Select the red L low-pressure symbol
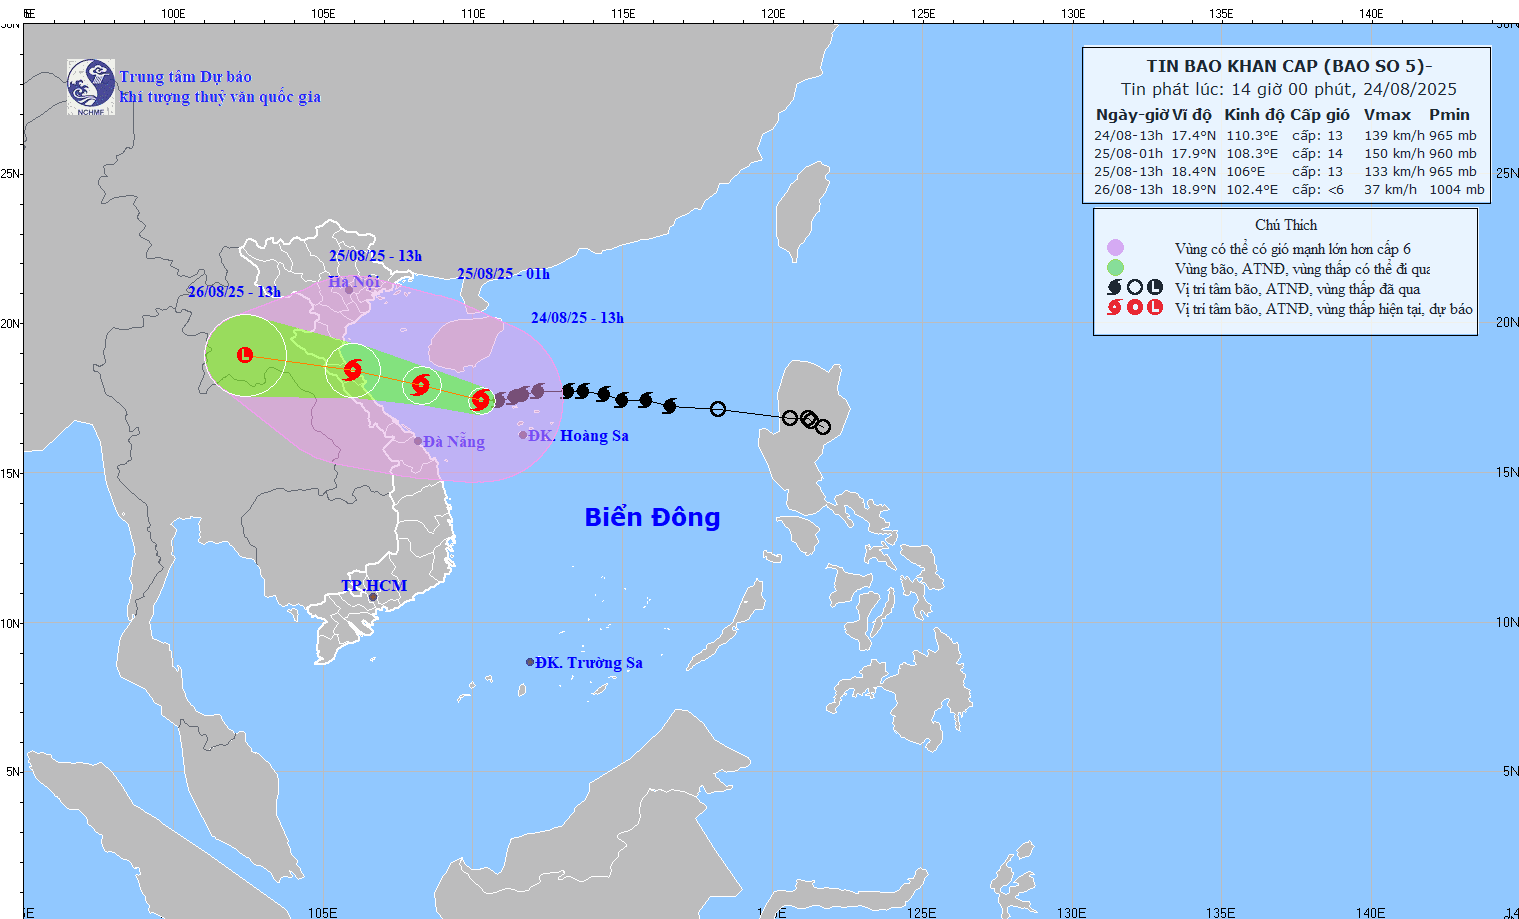Viewport: 1519px width, 919px height. (243, 354)
